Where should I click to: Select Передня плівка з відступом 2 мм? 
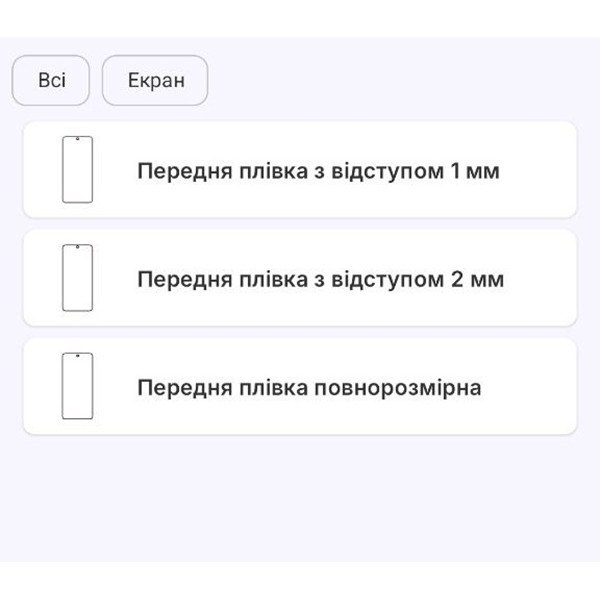click(320, 279)
